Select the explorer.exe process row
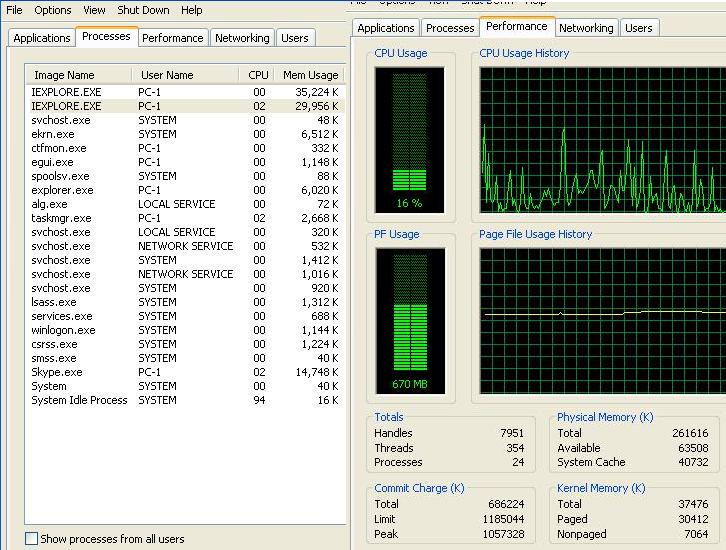Screen dimensions: 726x550 tap(62, 190)
